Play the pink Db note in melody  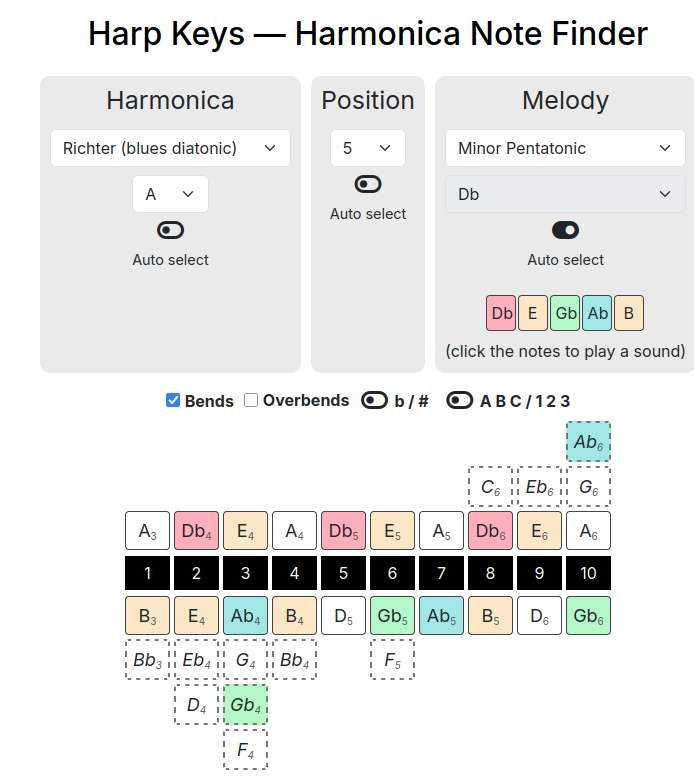[x=501, y=313]
